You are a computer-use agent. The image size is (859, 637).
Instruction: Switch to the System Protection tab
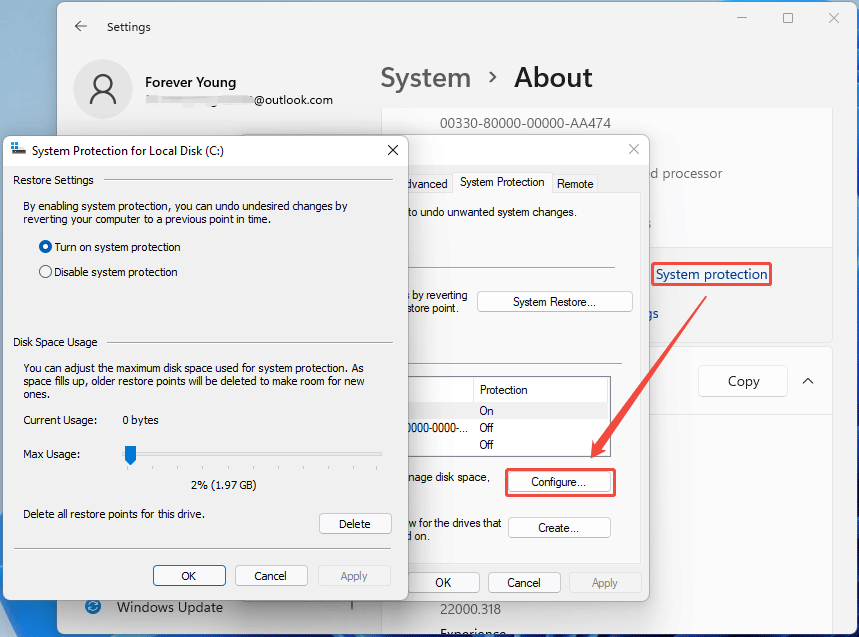[x=502, y=182]
